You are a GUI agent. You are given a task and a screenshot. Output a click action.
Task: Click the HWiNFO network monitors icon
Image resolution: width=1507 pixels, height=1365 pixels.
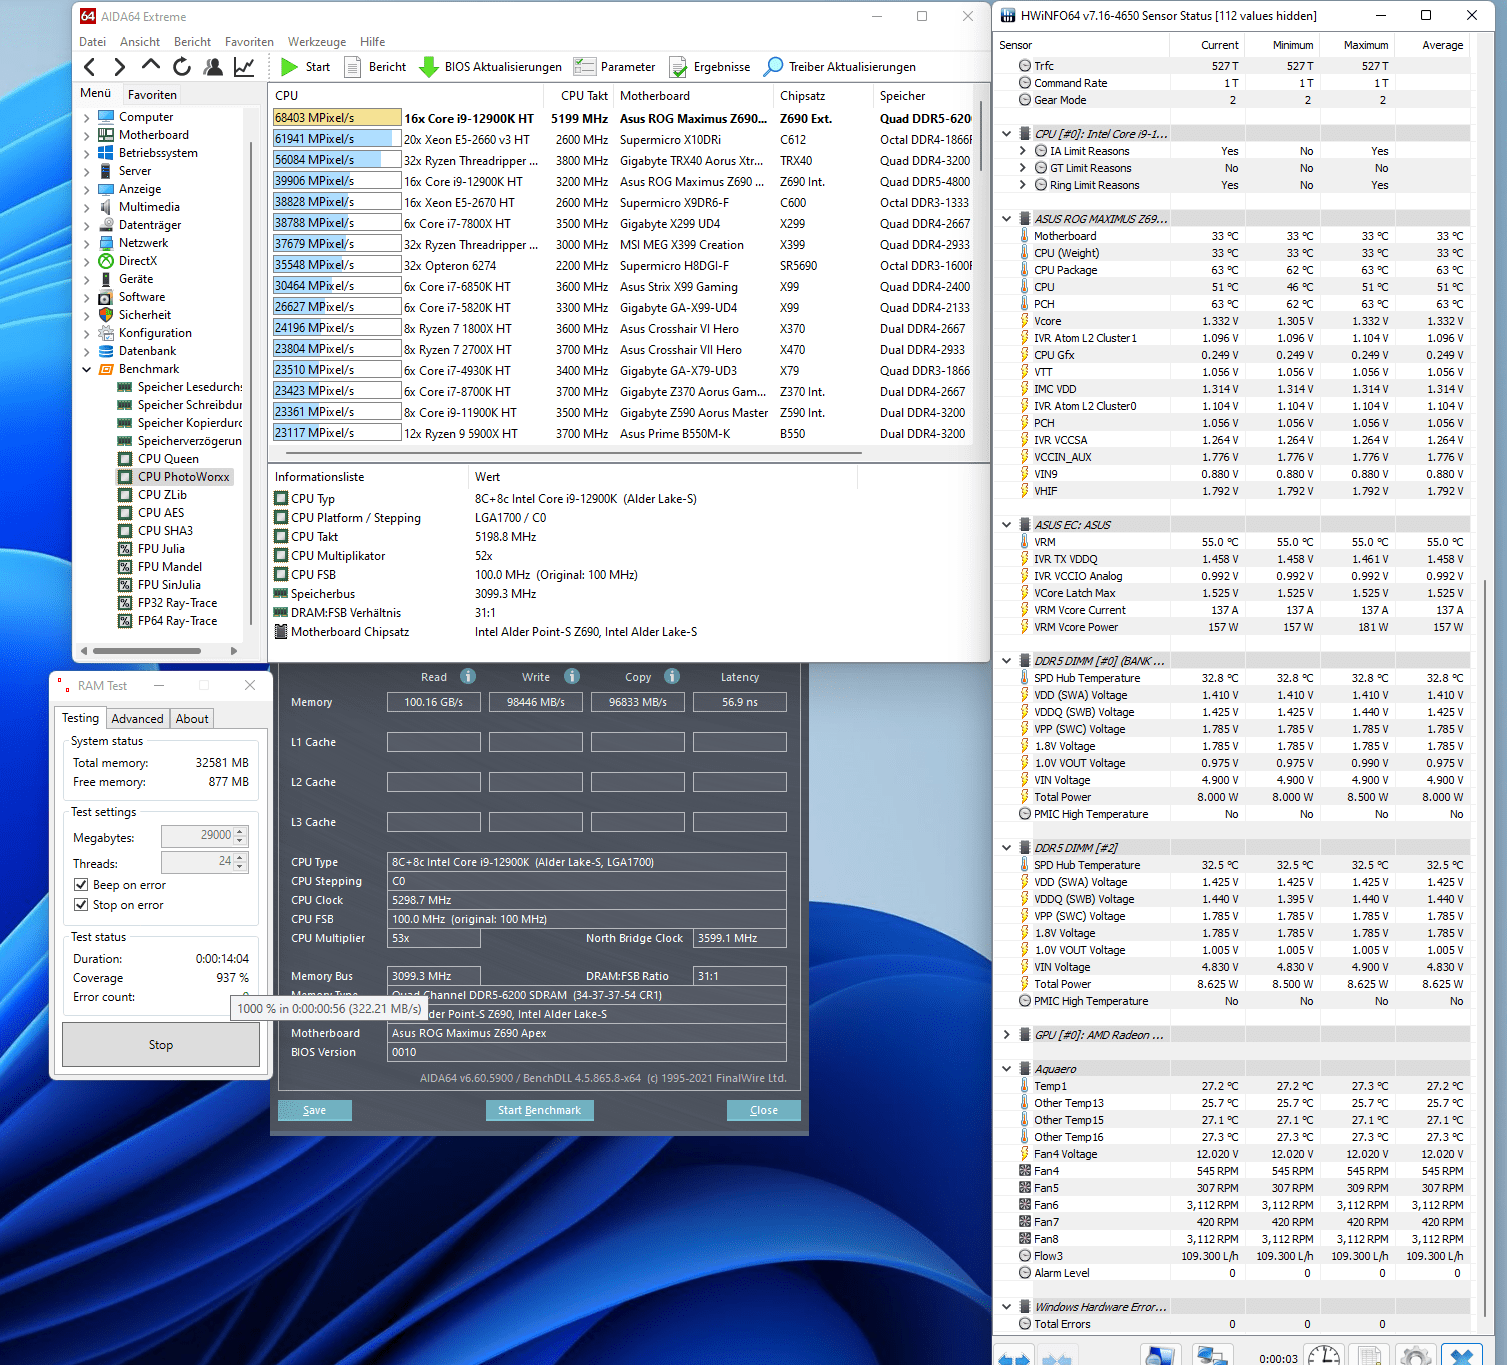pos(1212,1355)
